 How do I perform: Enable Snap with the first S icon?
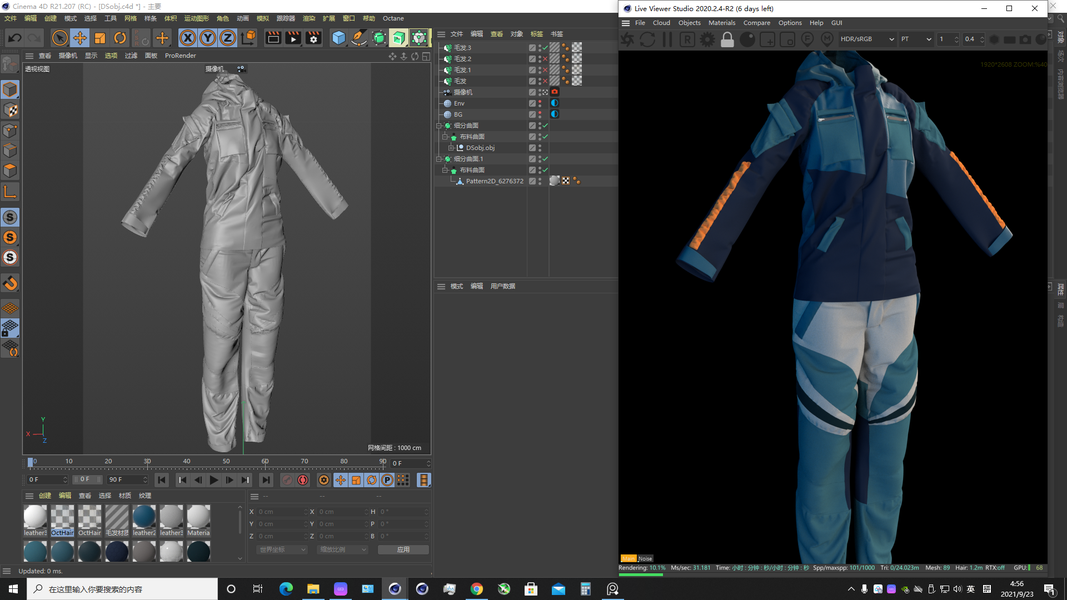[x=10, y=217]
